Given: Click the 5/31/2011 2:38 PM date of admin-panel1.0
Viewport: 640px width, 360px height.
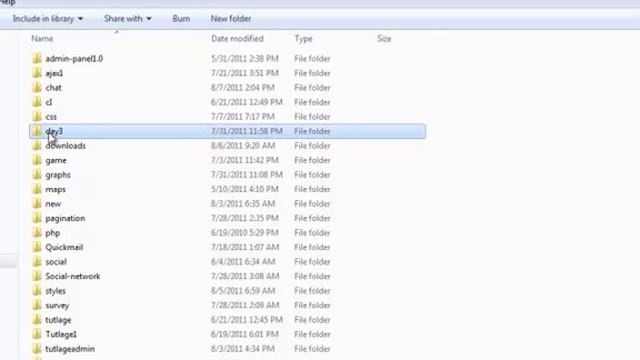Looking at the screenshot, I should pos(244,59).
